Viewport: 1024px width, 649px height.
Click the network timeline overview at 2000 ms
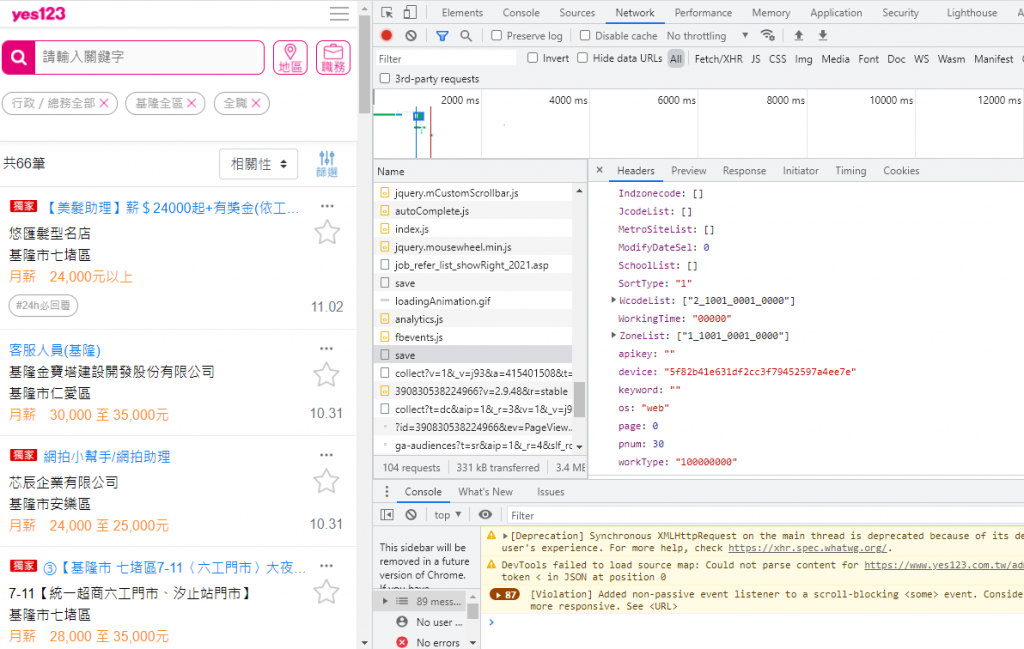481,124
